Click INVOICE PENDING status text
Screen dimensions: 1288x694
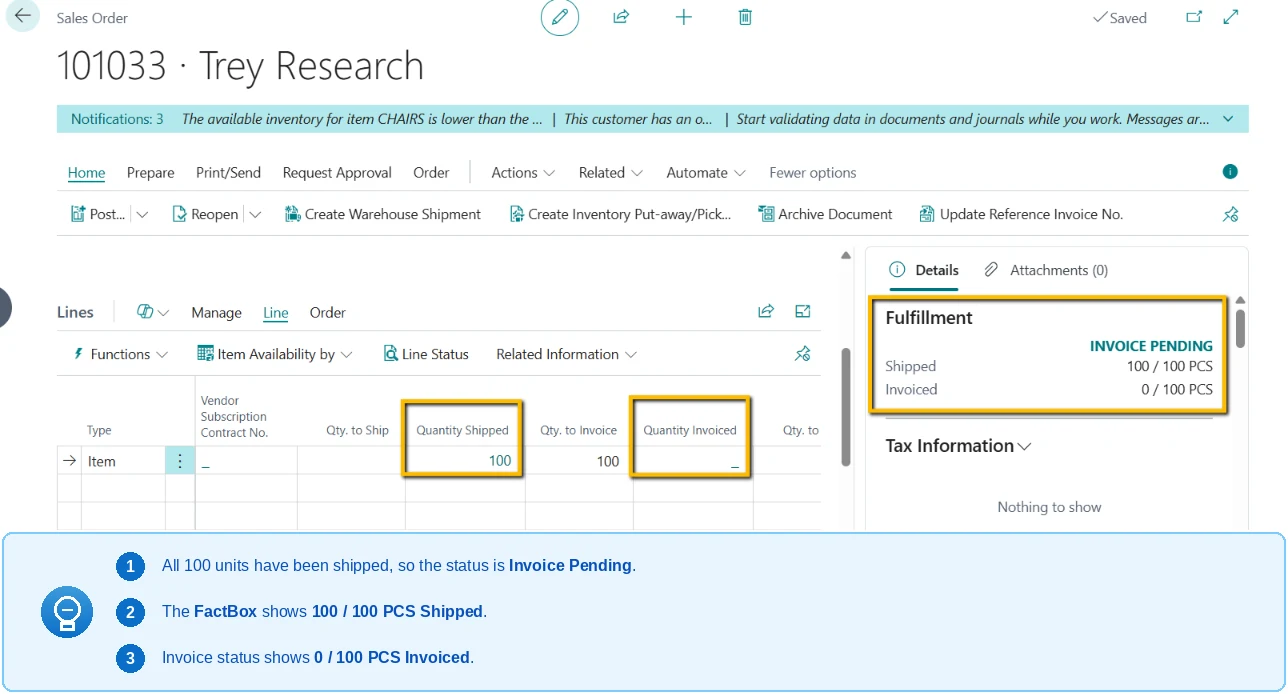tap(1151, 346)
